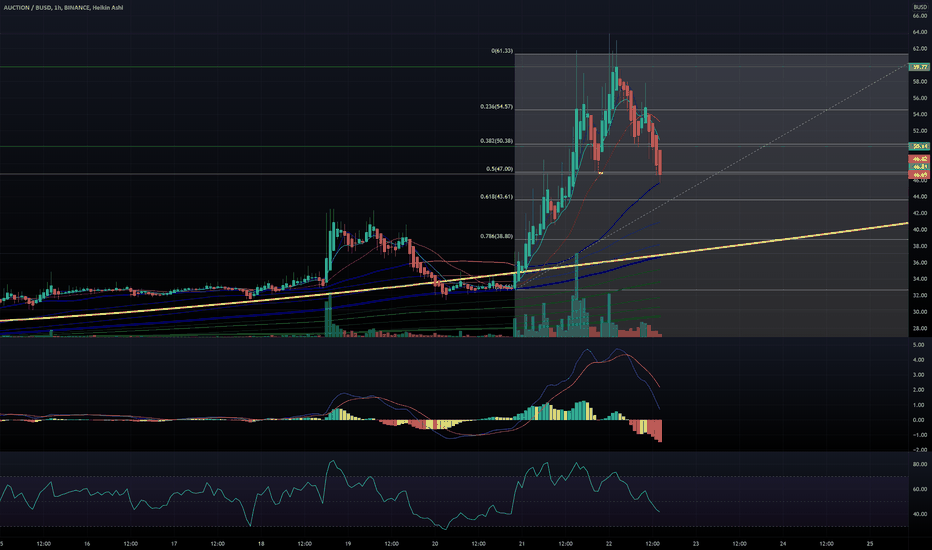Select the 0(61.33) Fibonacci level label

[x=502, y=51]
